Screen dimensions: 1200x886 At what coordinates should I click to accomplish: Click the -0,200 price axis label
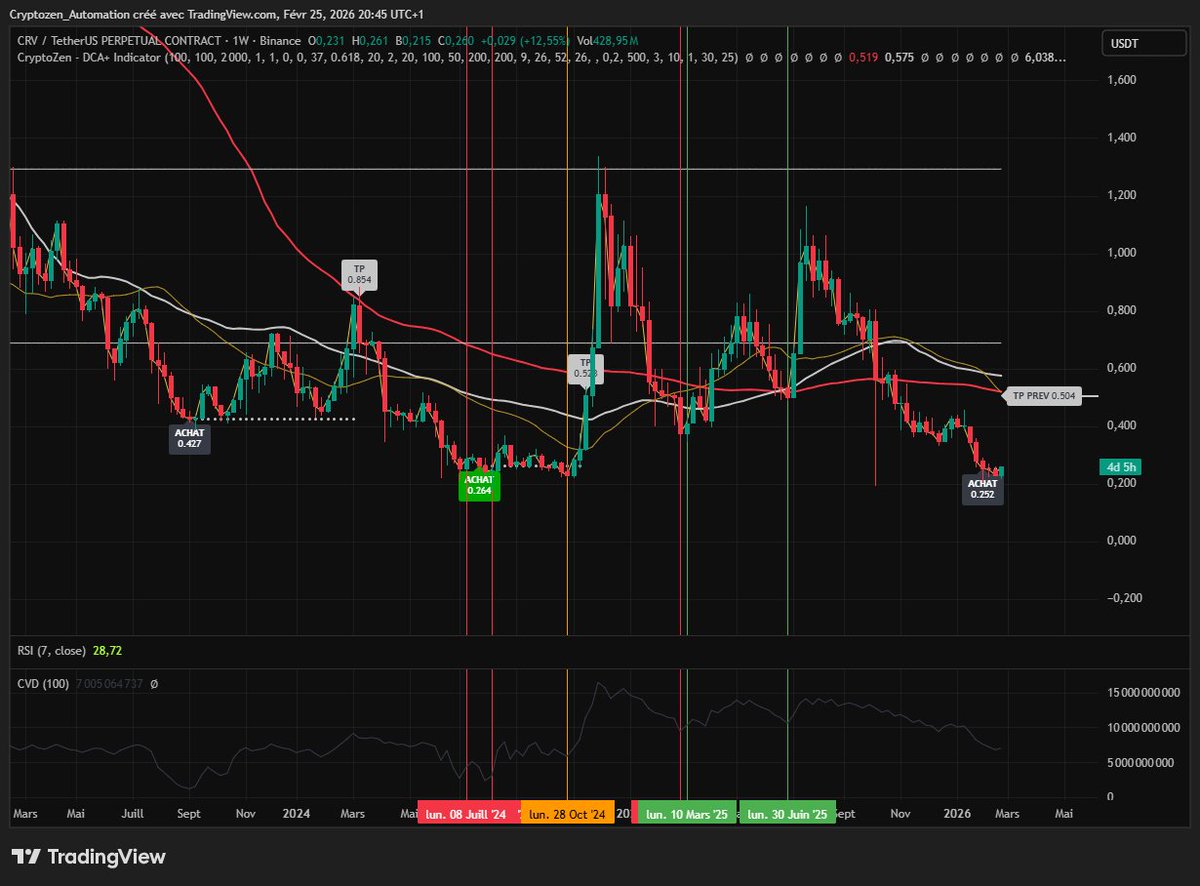tap(1124, 598)
